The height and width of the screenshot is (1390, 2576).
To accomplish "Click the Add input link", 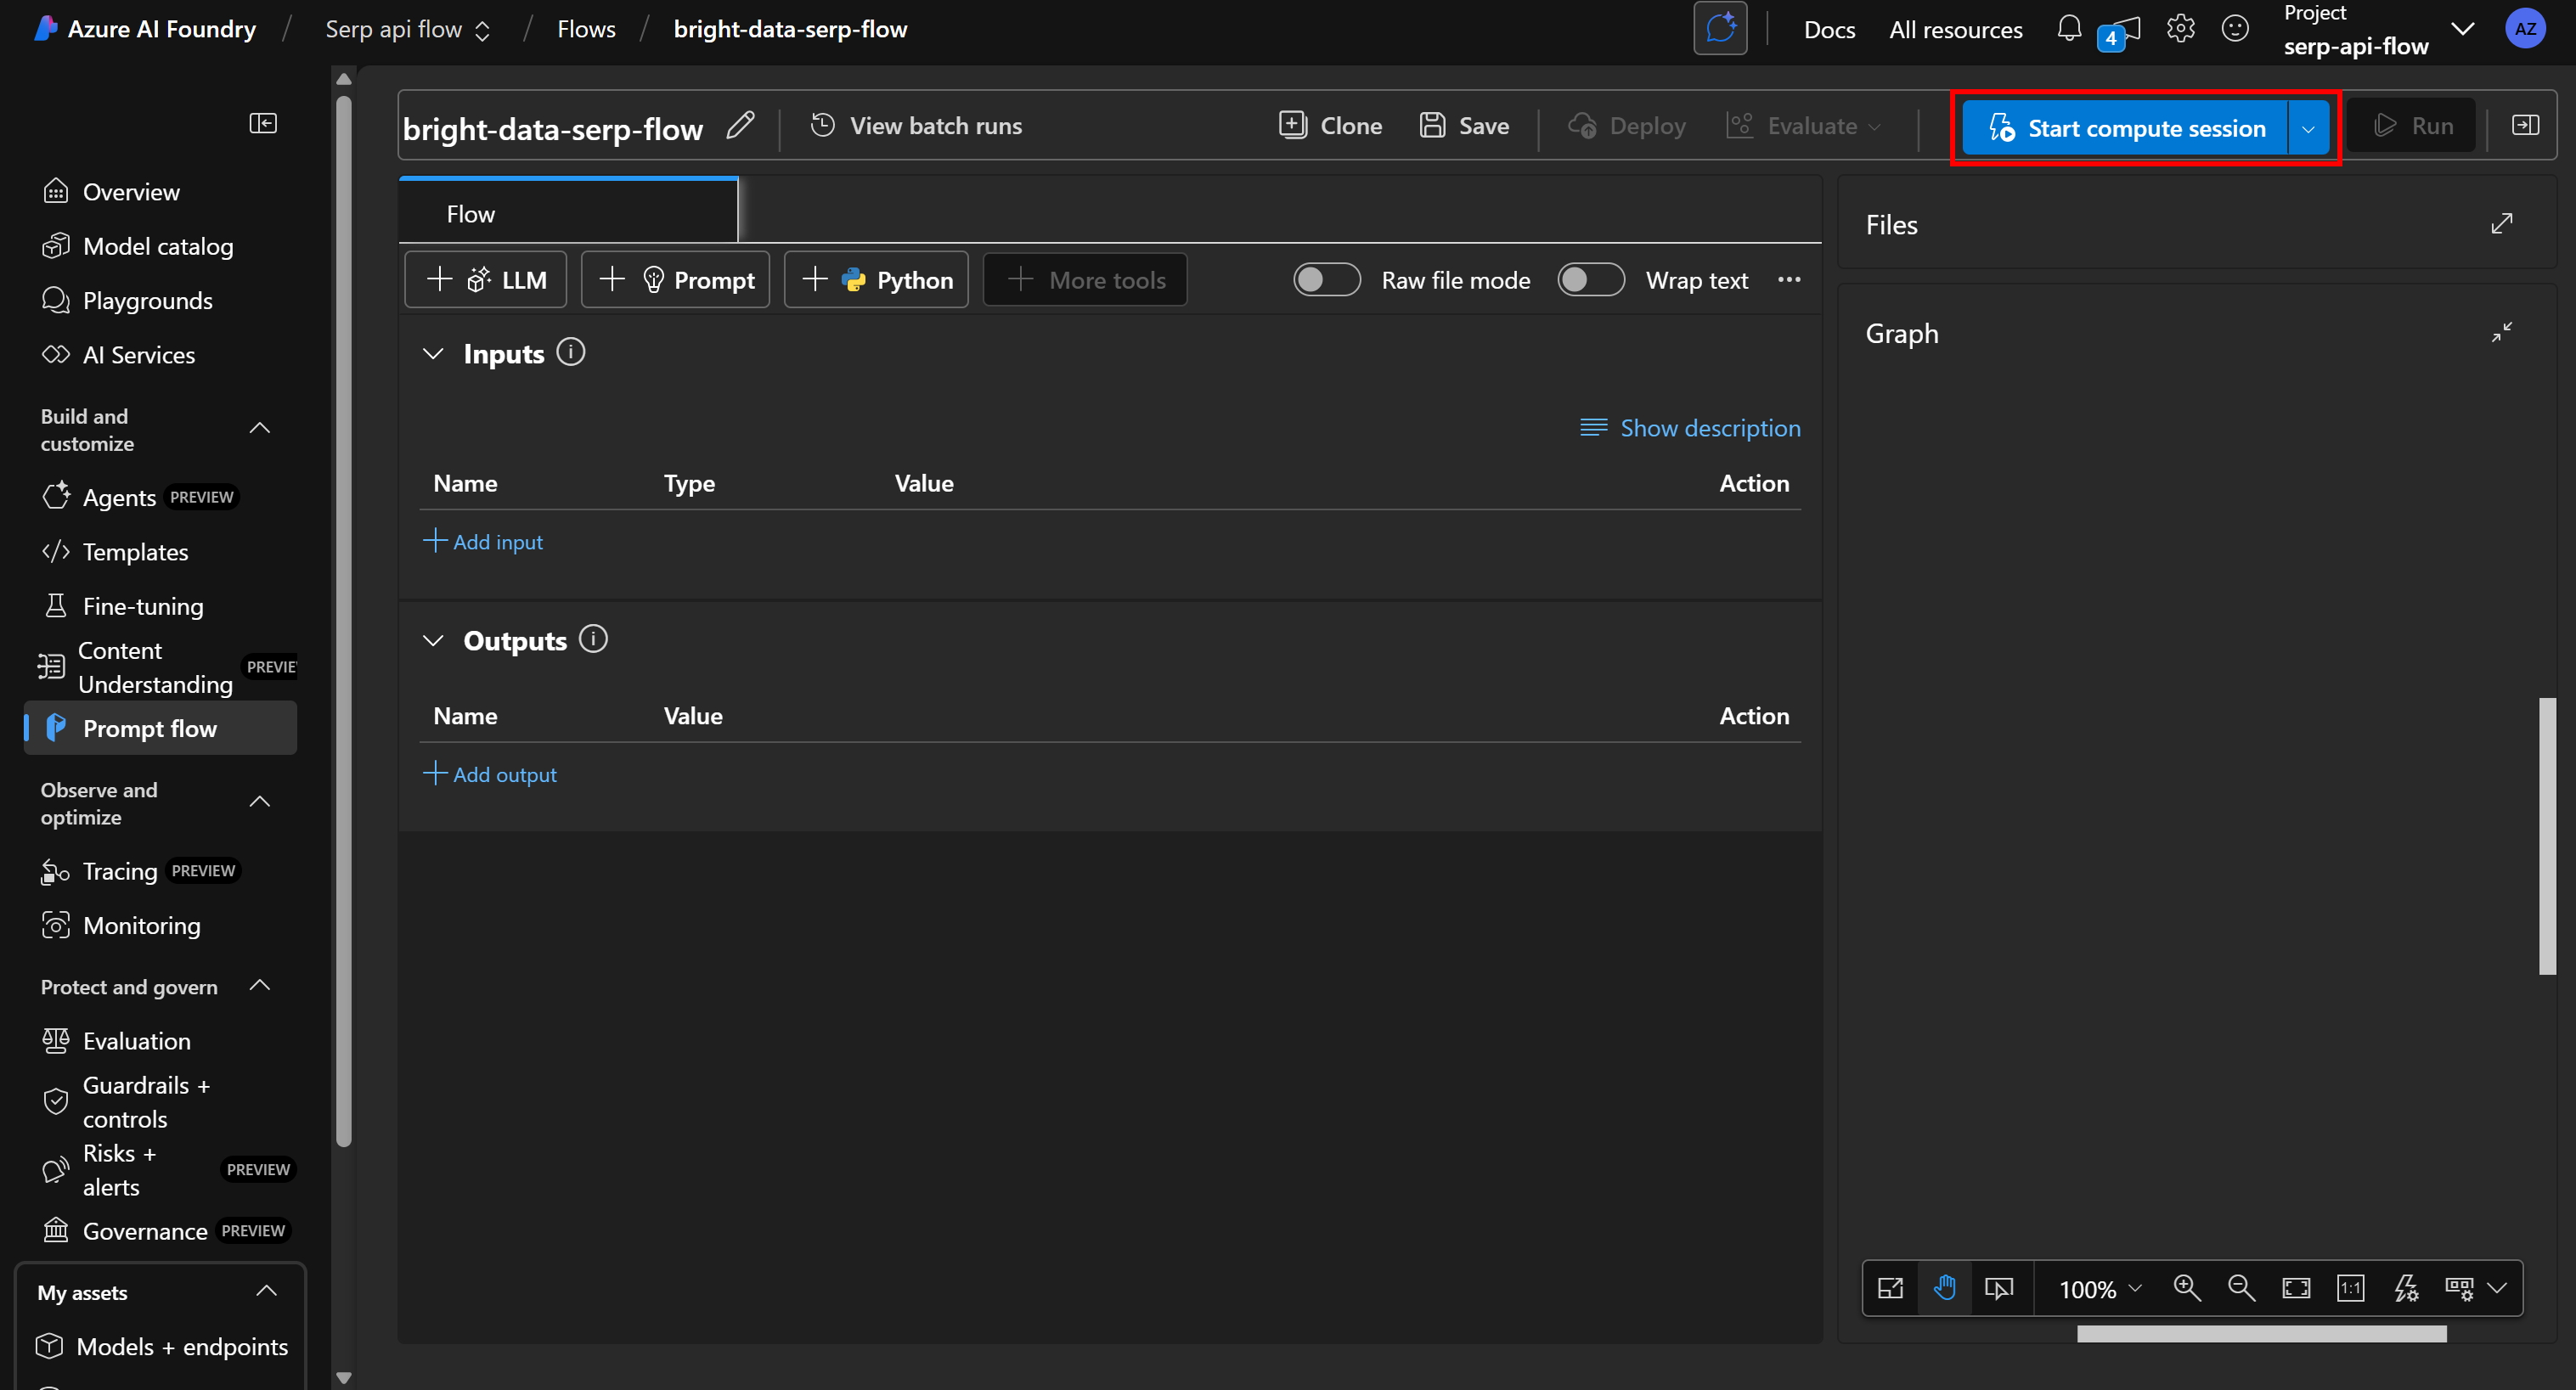I will pyautogui.click(x=484, y=541).
